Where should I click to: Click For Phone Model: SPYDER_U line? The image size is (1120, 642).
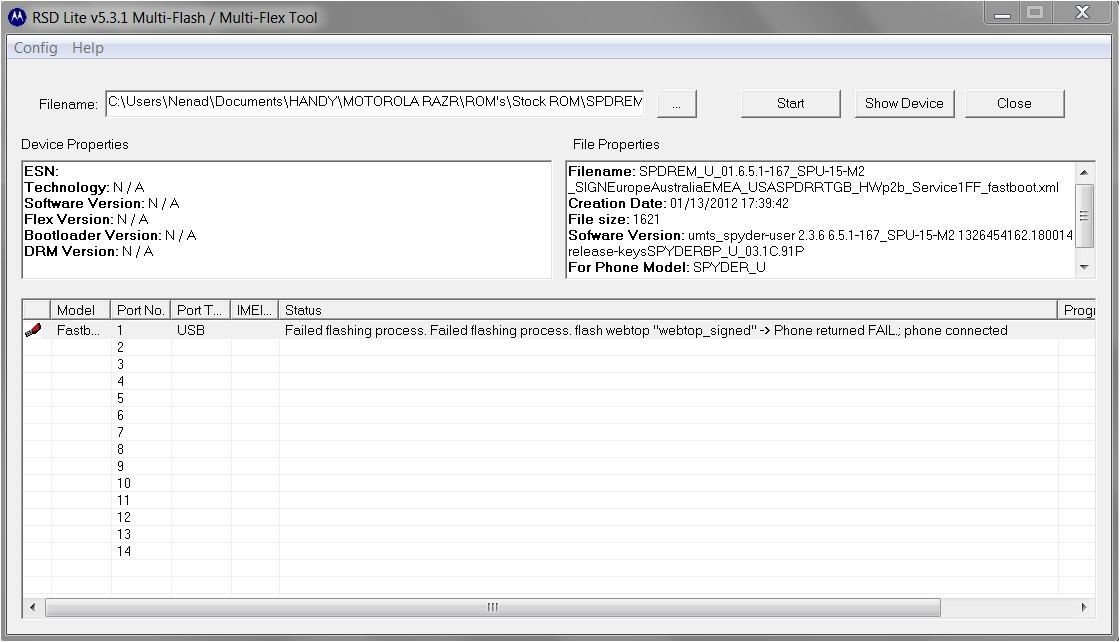click(x=666, y=267)
